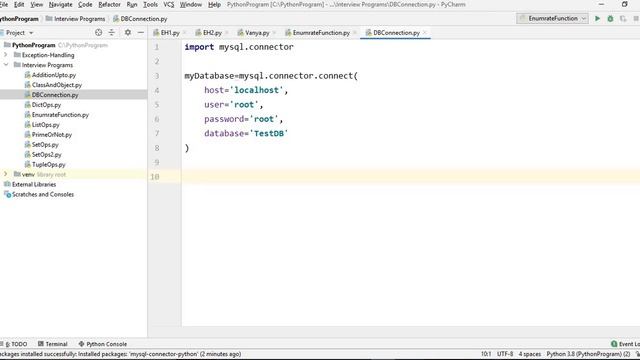Hide the Project tool window
The height and width of the screenshot is (360, 640).
pyautogui.click(x=141, y=32)
